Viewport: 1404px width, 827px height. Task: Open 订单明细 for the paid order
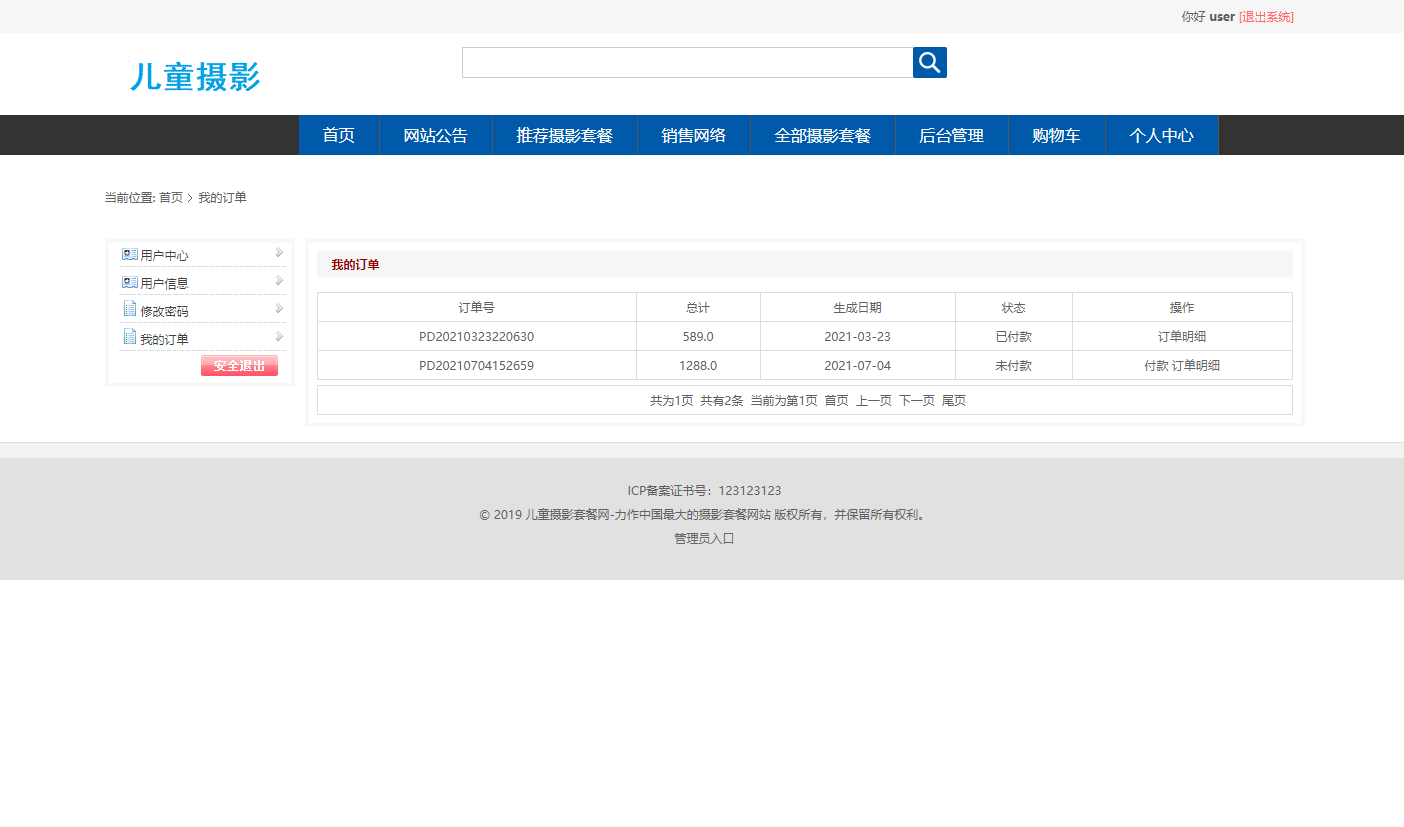point(1181,336)
